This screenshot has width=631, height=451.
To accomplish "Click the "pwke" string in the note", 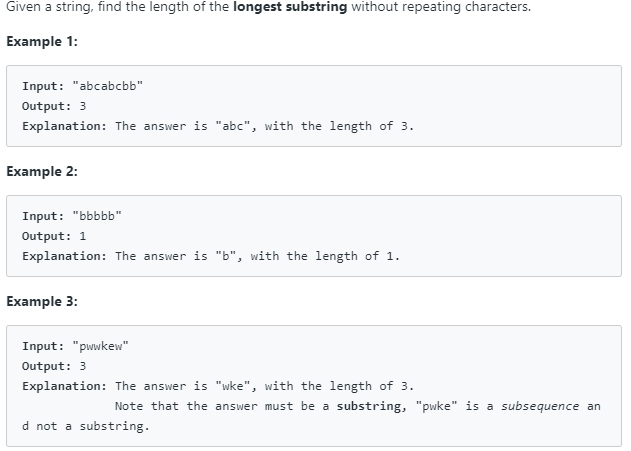I will pos(437,406).
